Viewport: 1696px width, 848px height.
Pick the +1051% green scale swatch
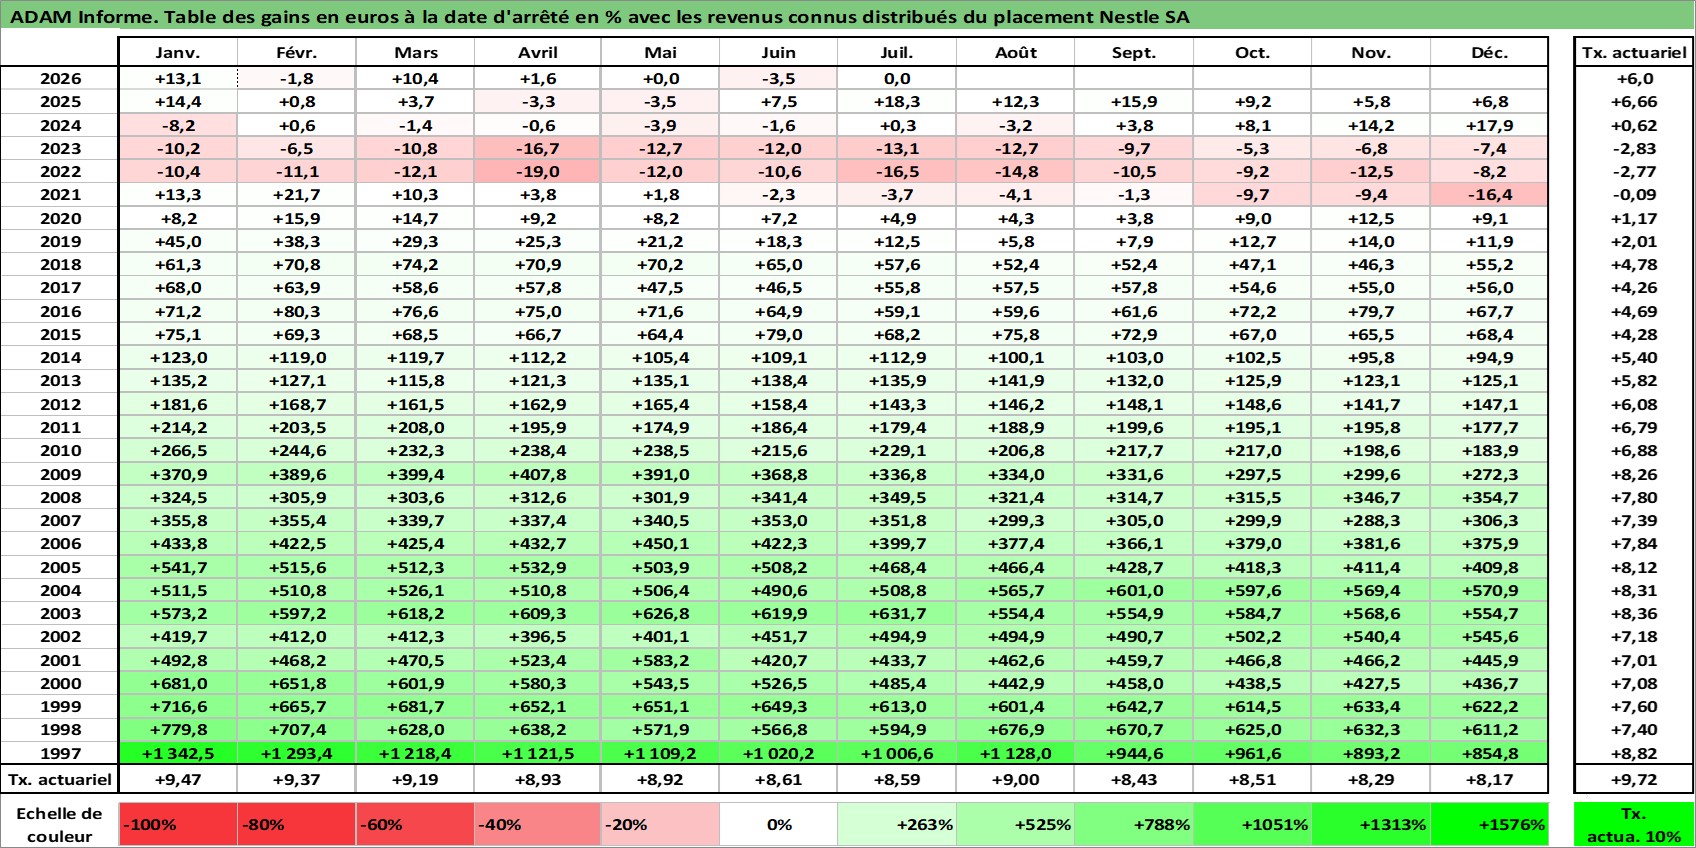click(1252, 824)
